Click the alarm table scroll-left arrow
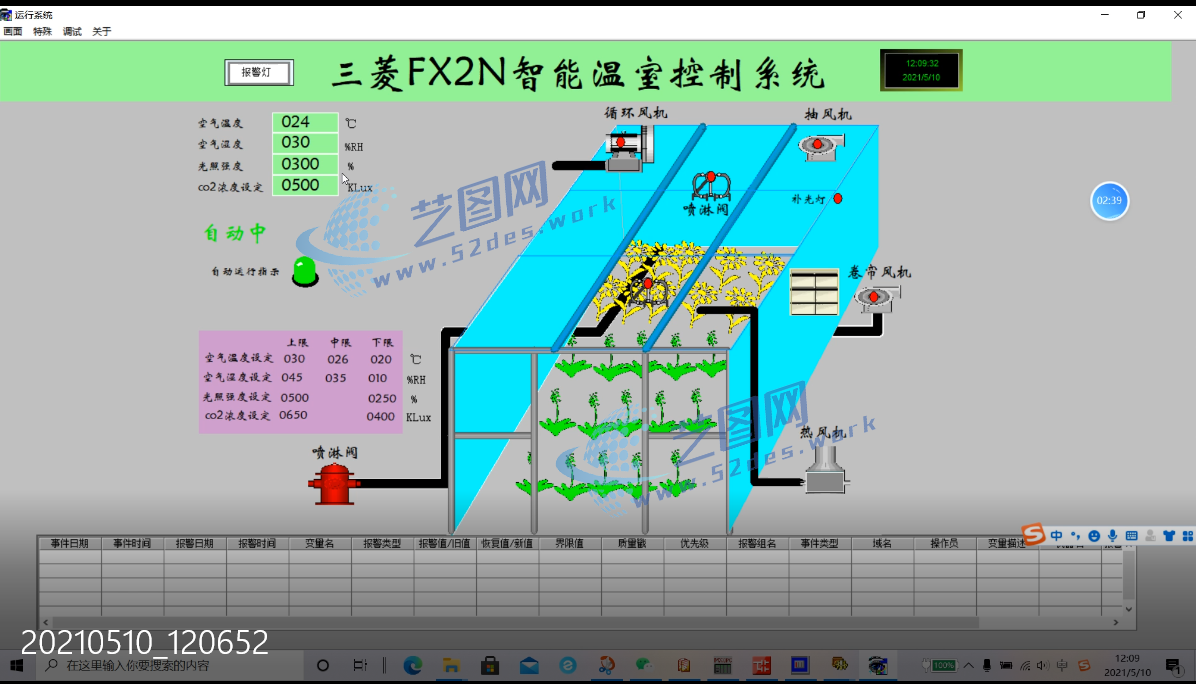This screenshot has width=1196, height=684. (46, 622)
